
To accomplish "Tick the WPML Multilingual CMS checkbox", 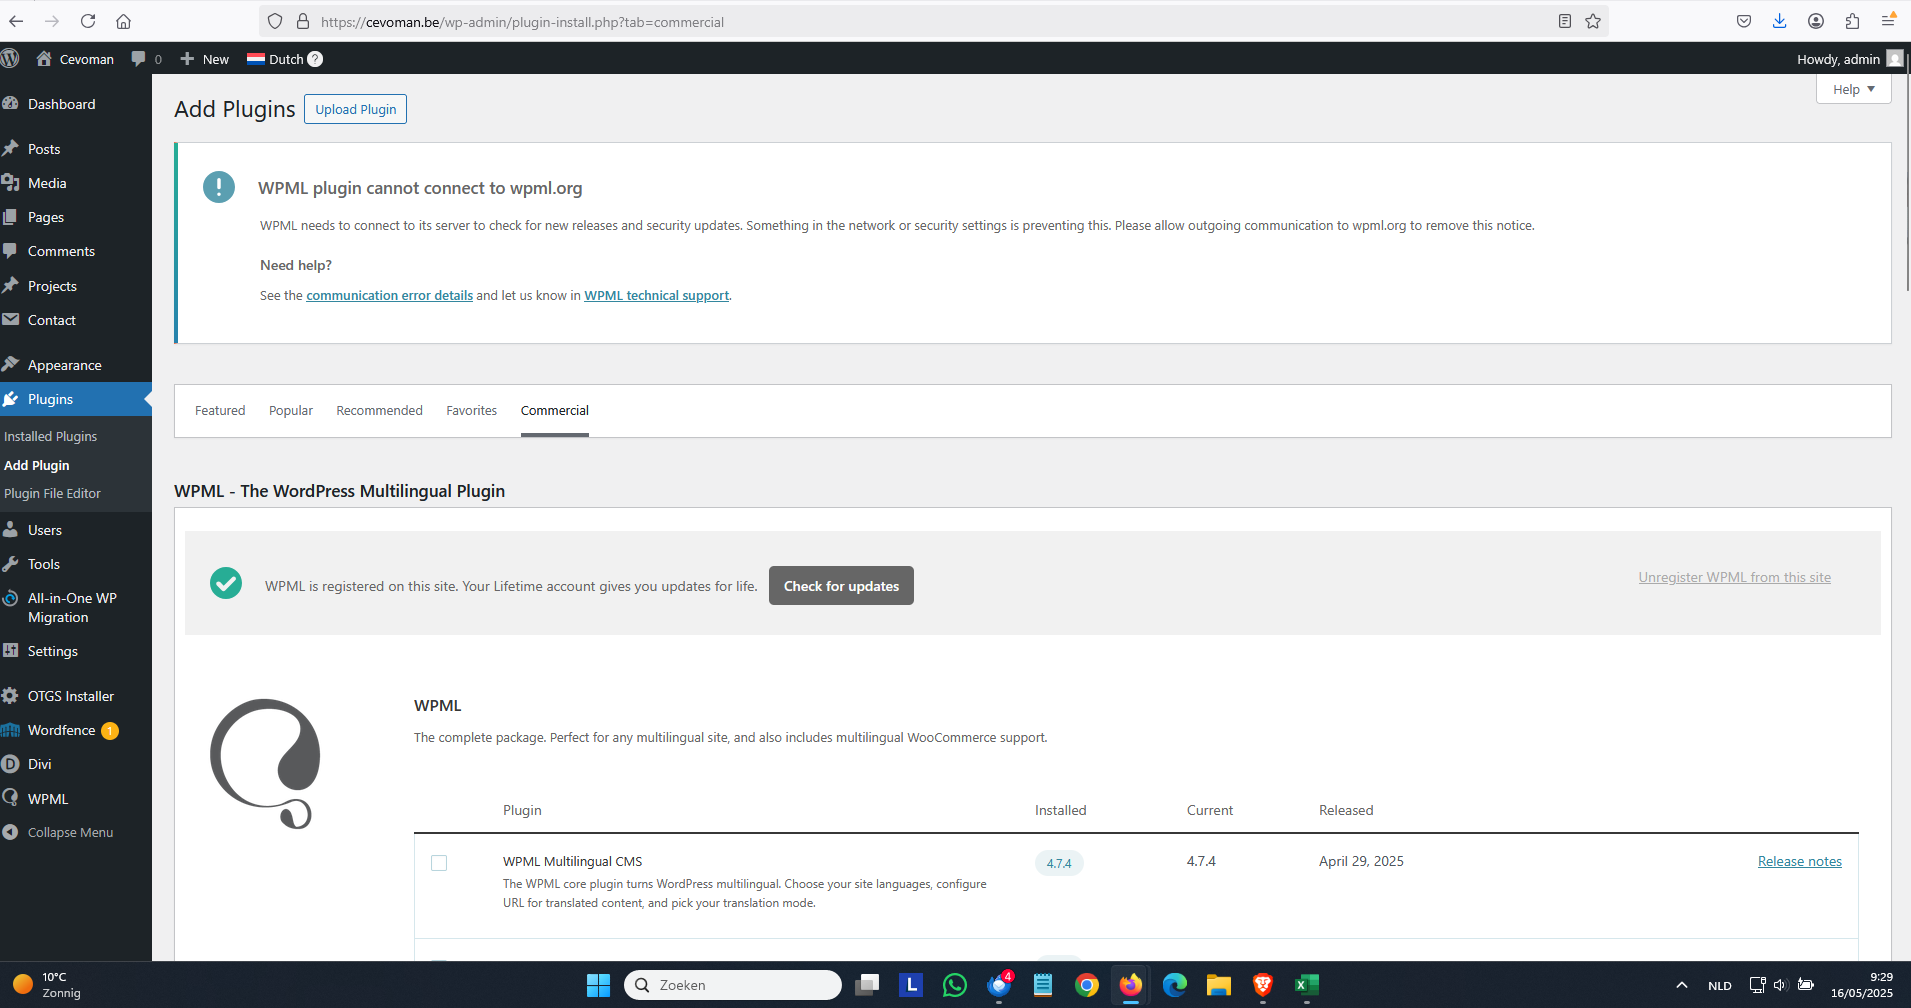I will (439, 863).
